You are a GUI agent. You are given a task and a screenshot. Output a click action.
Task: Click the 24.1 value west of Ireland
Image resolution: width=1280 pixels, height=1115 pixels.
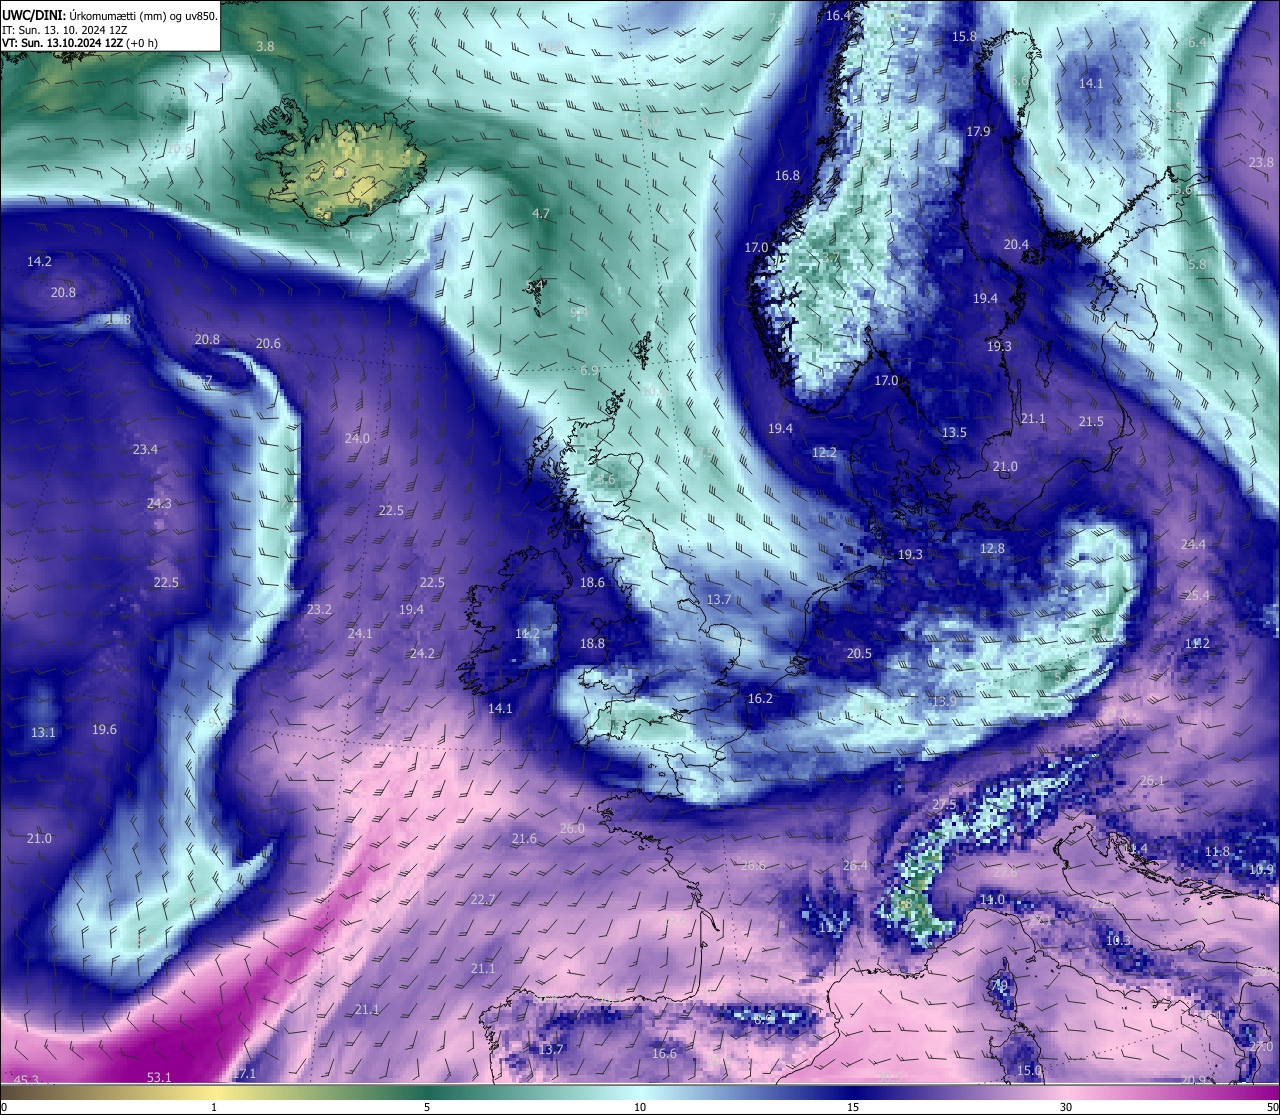tap(360, 634)
